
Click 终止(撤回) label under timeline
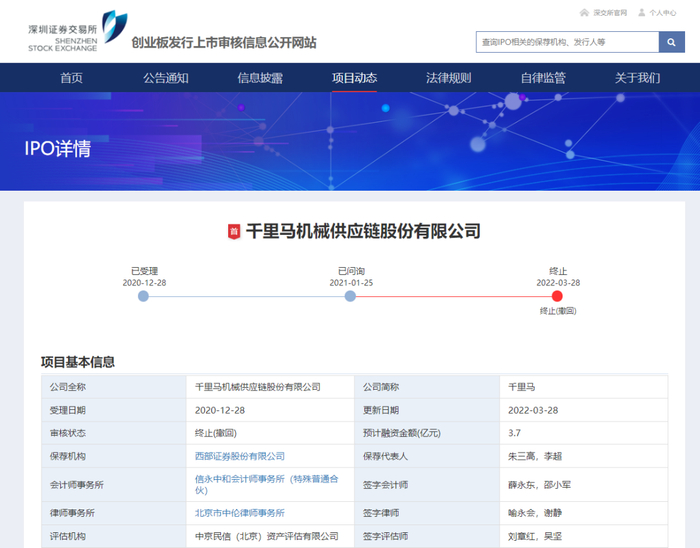[x=558, y=311]
